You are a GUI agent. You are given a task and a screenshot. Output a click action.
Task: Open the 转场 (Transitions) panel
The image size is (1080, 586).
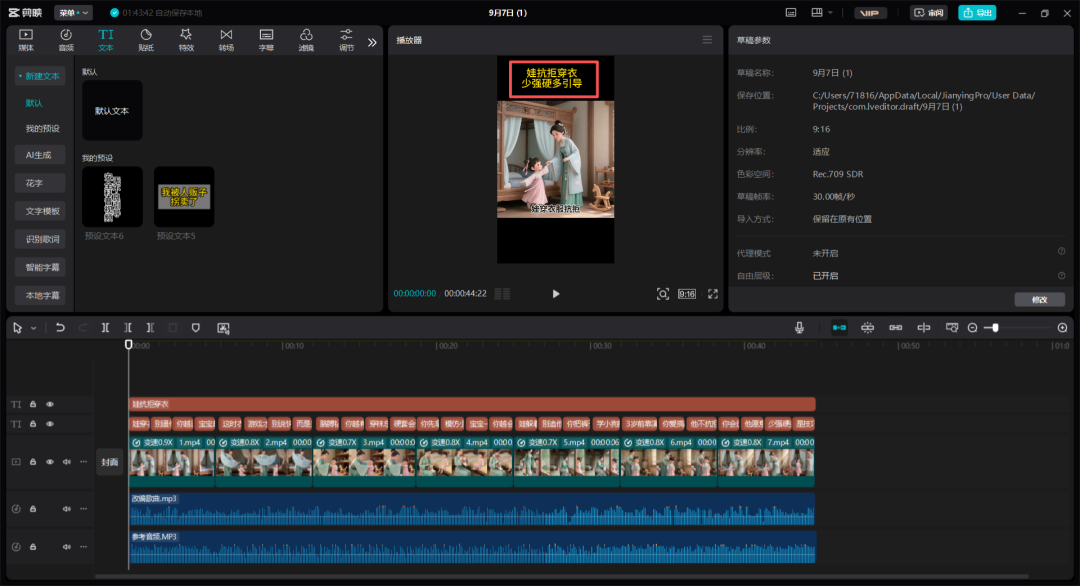226,39
